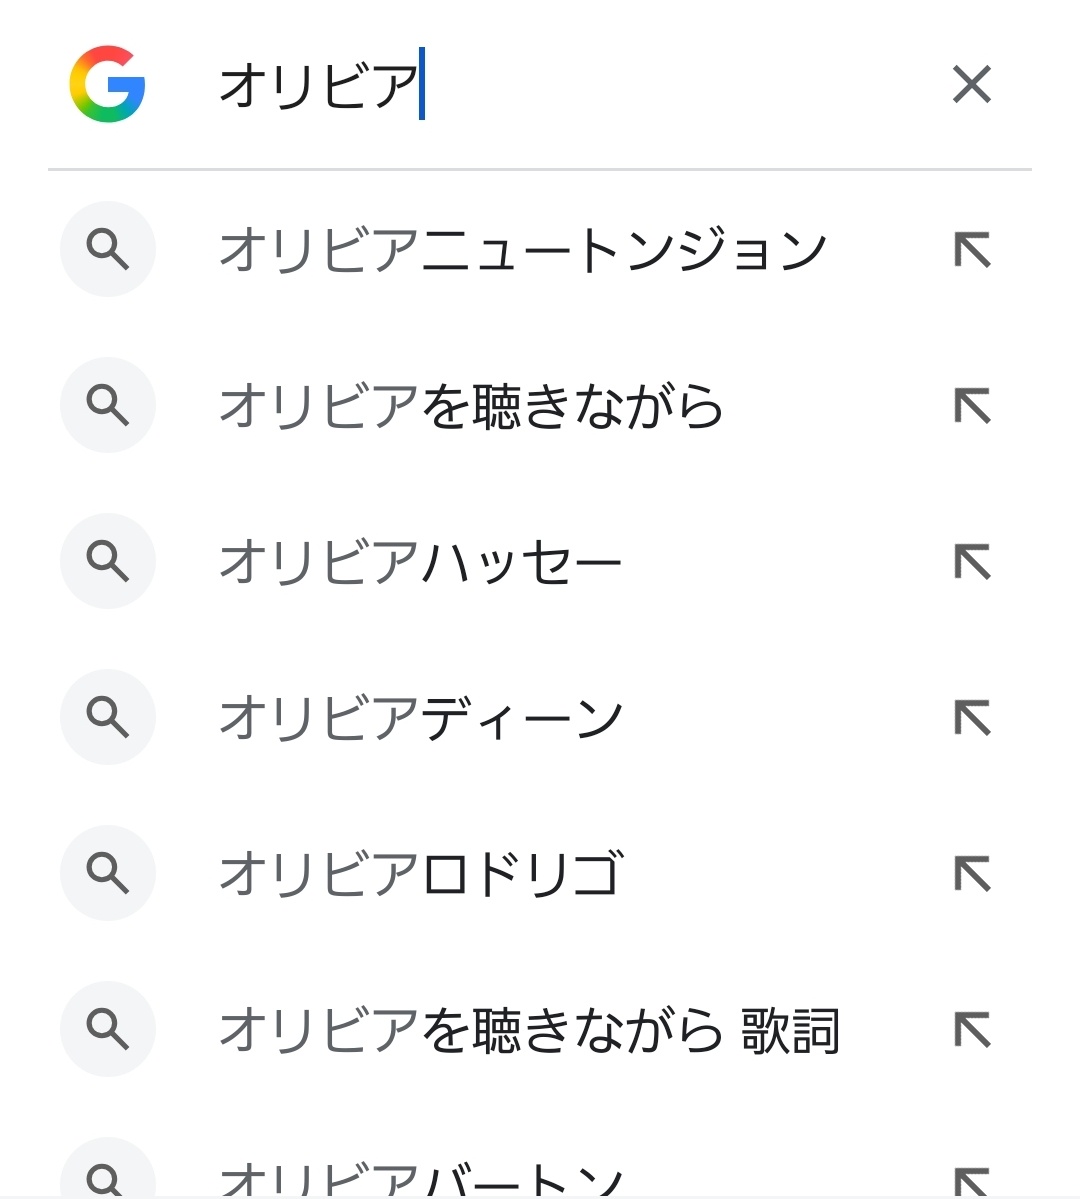This screenshot has height=1199, width=1080.
Task: Select suggestion オリビアロドリゴ
Action: pyautogui.click(x=420, y=874)
